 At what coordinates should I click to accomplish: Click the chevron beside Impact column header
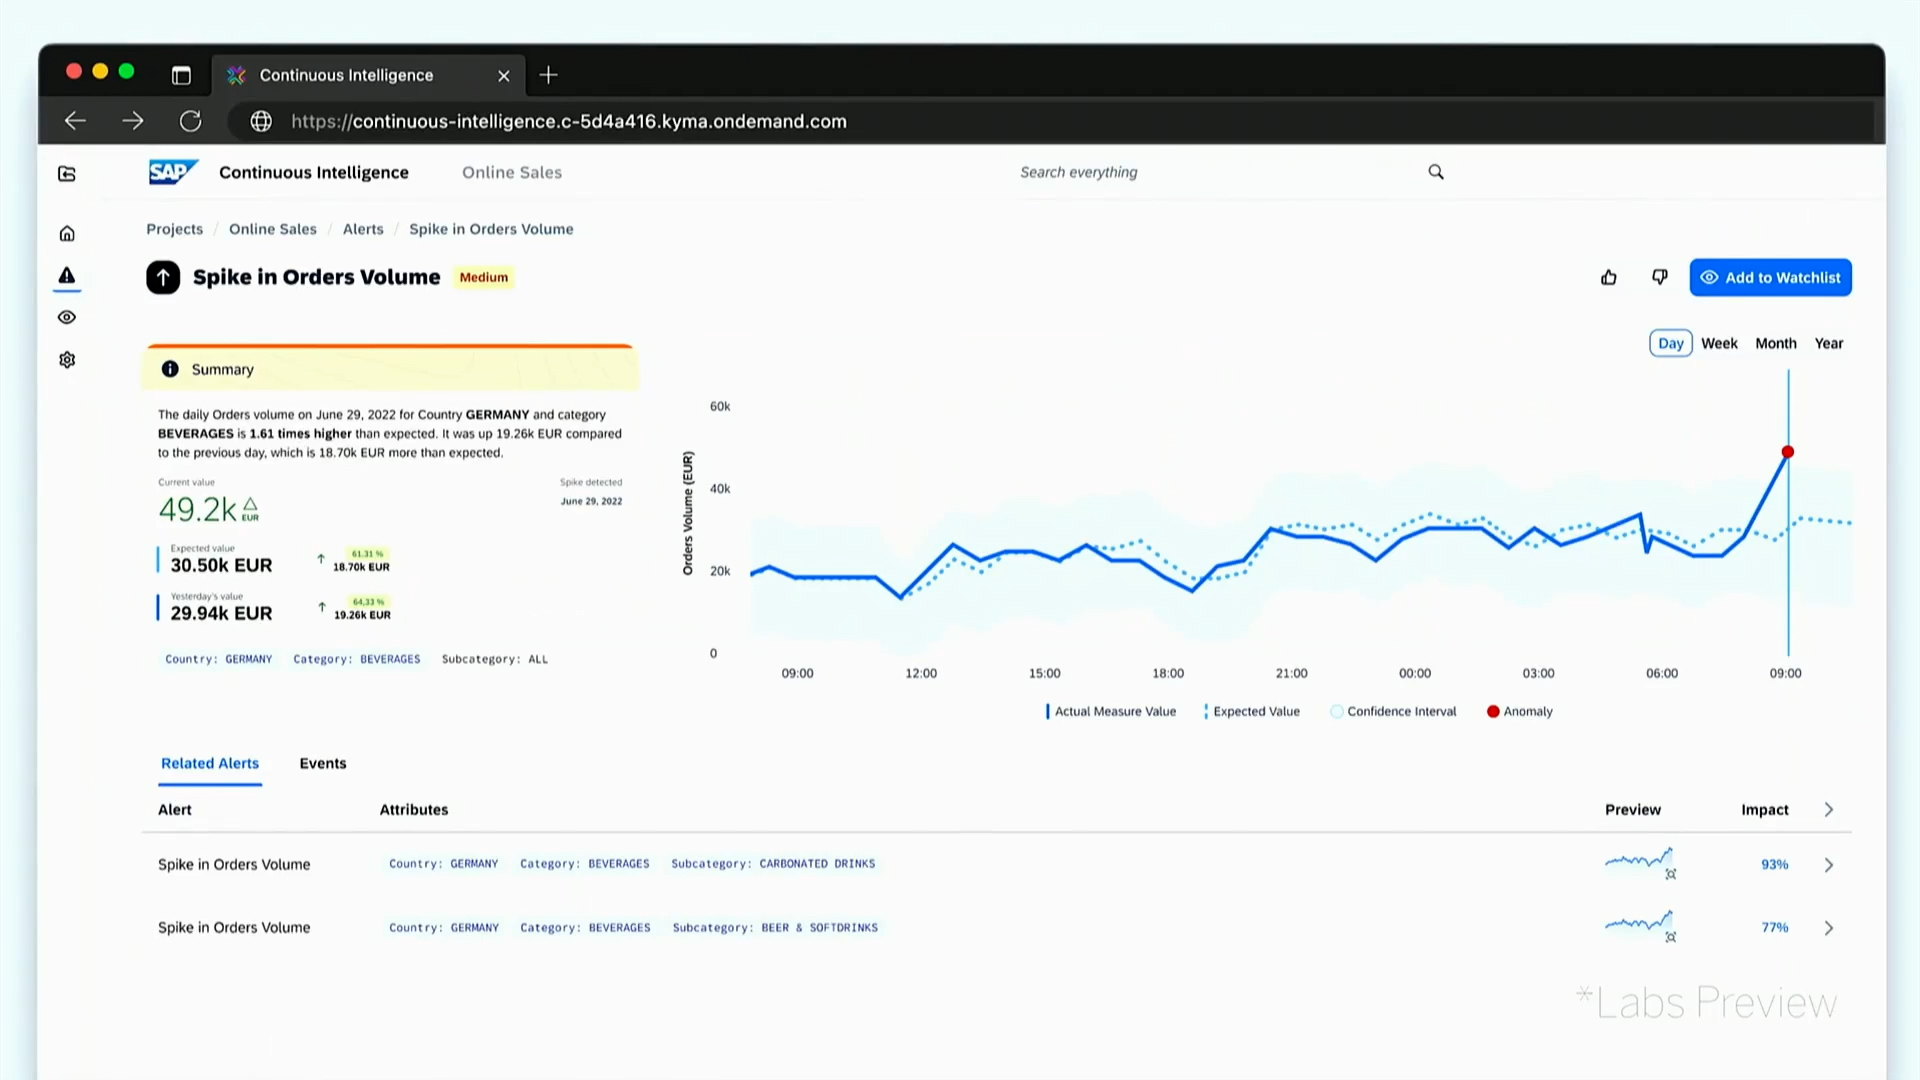point(1828,810)
